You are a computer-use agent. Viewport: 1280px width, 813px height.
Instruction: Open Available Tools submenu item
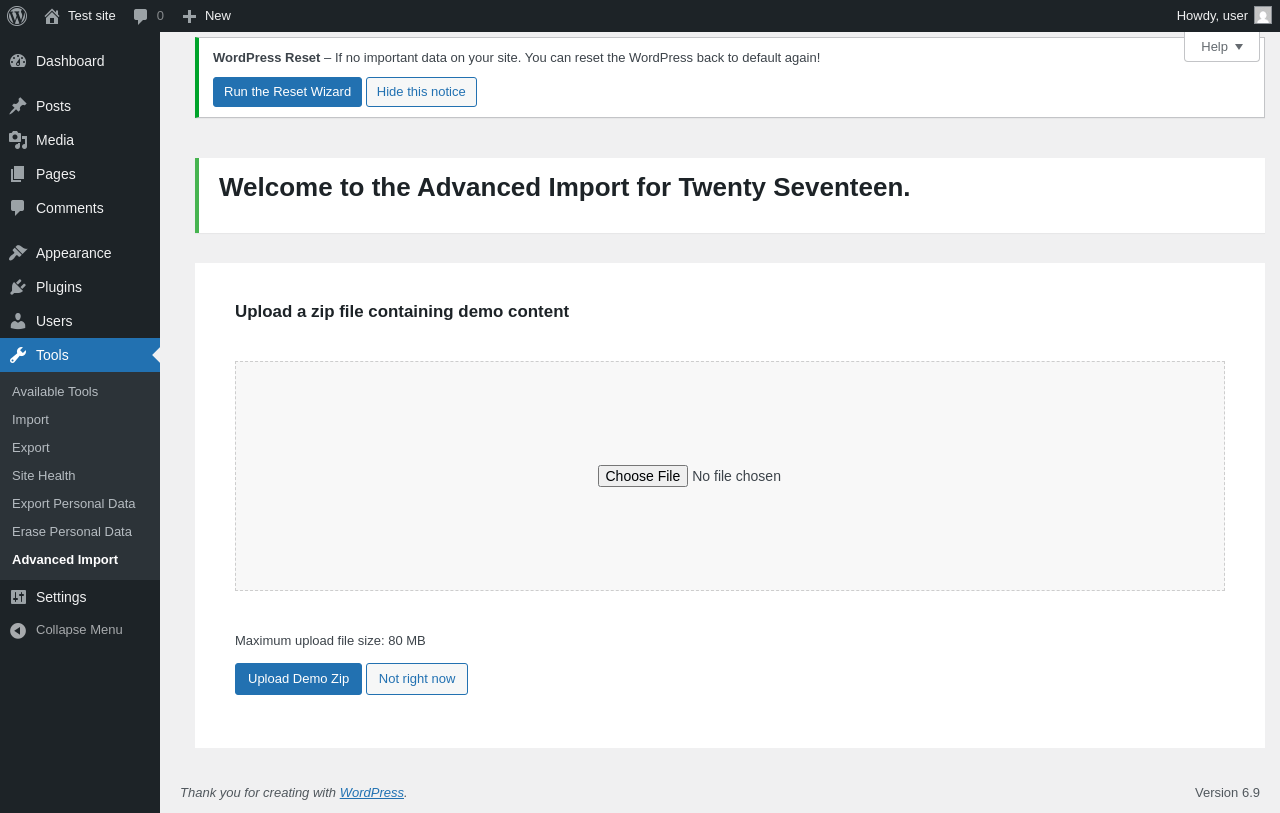click(55, 392)
